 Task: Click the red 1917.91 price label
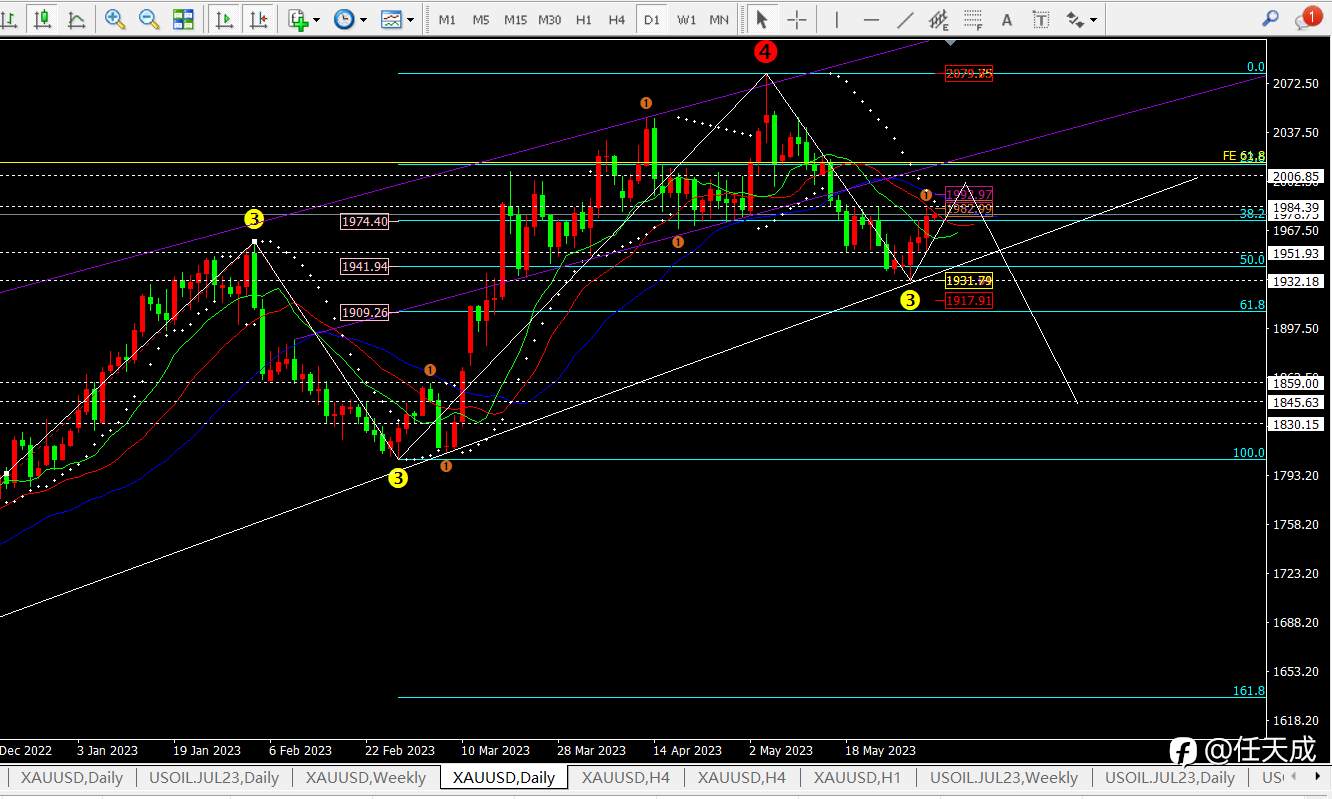(969, 300)
